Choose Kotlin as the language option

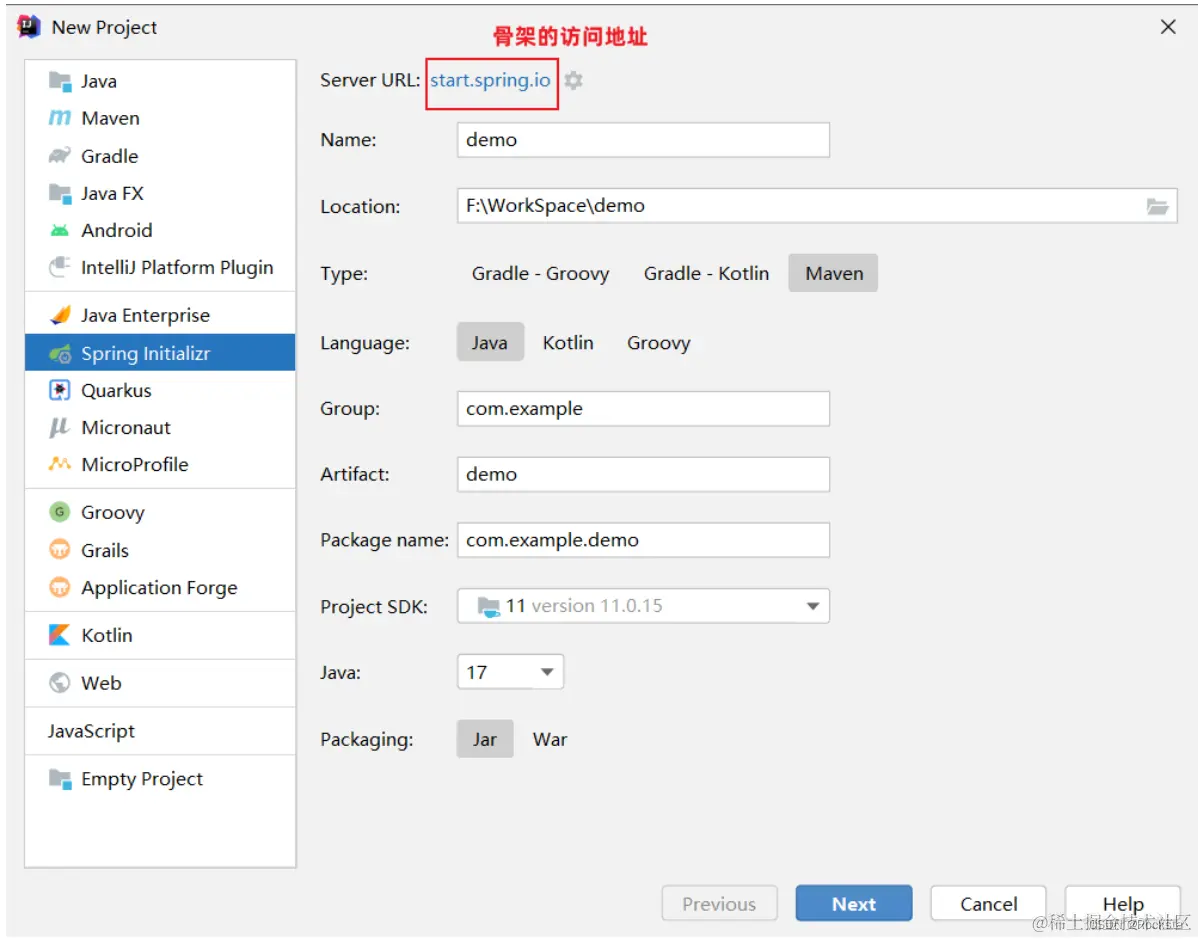pyautogui.click(x=568, y=342)
